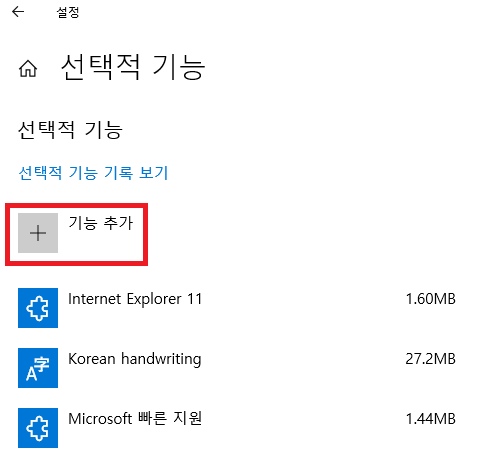Click the 1.60MB size value

coord(430,299)
